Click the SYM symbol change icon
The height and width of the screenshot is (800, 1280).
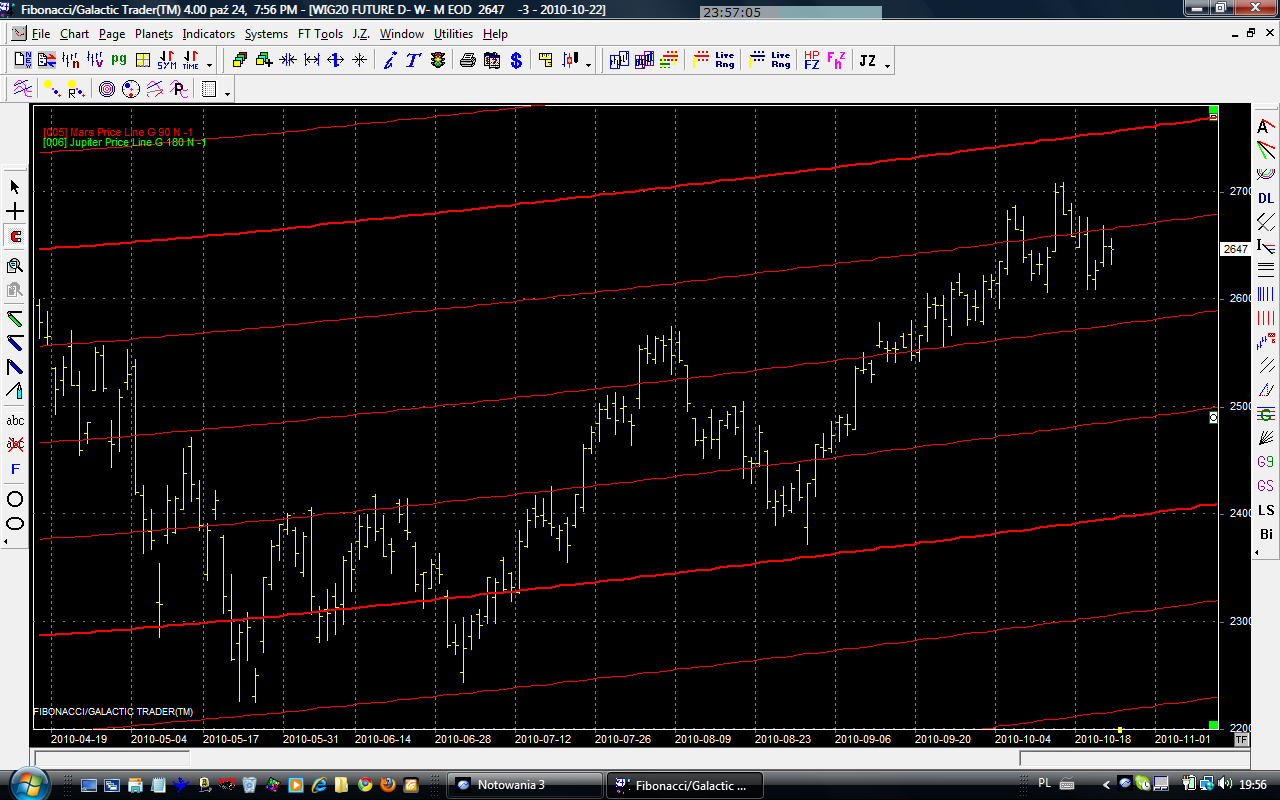(x=167, y=61)
